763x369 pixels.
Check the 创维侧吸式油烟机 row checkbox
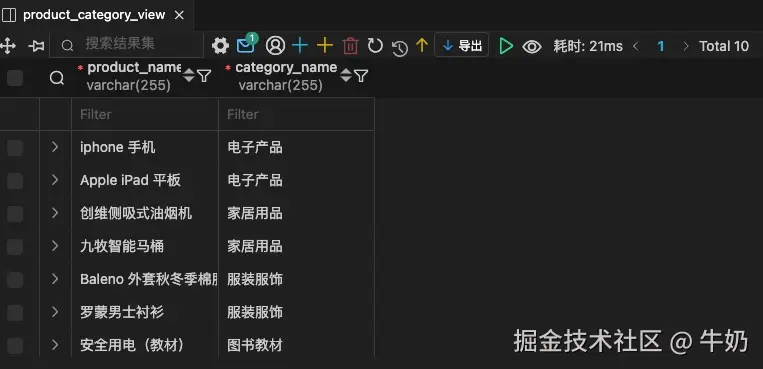pyautogui.click(x=15, y=214)
